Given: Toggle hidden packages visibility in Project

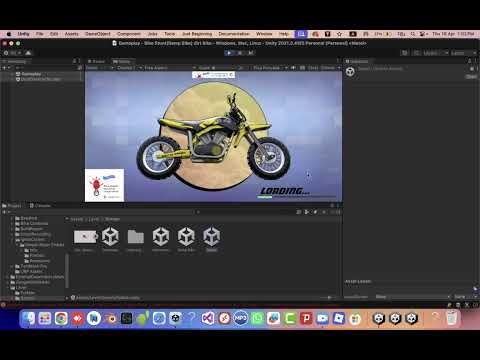Looking at the screenshot, I should point(336,212).
